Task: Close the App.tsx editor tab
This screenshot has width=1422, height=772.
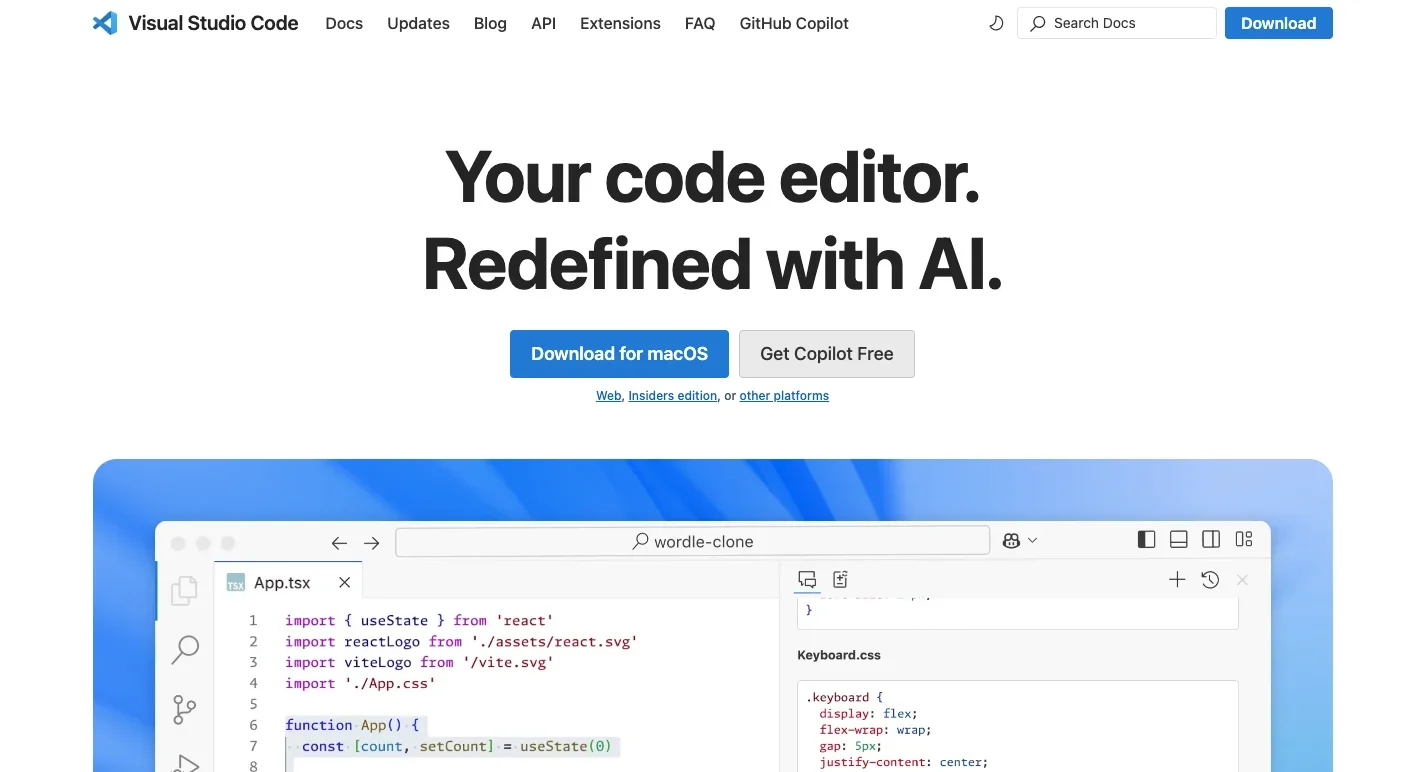Action: point(344,582)
